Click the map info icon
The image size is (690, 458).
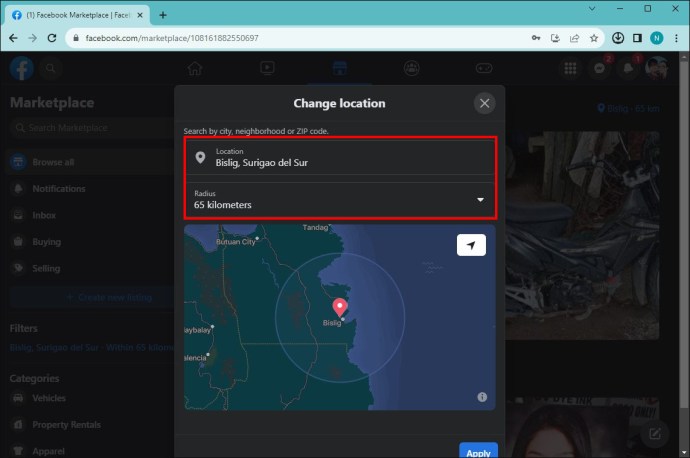tap(482, 397)
